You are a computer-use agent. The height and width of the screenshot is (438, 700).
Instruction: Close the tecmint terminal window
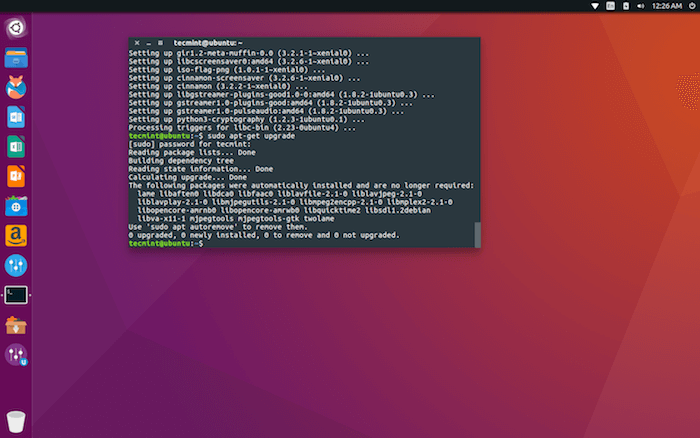[137, 43]
